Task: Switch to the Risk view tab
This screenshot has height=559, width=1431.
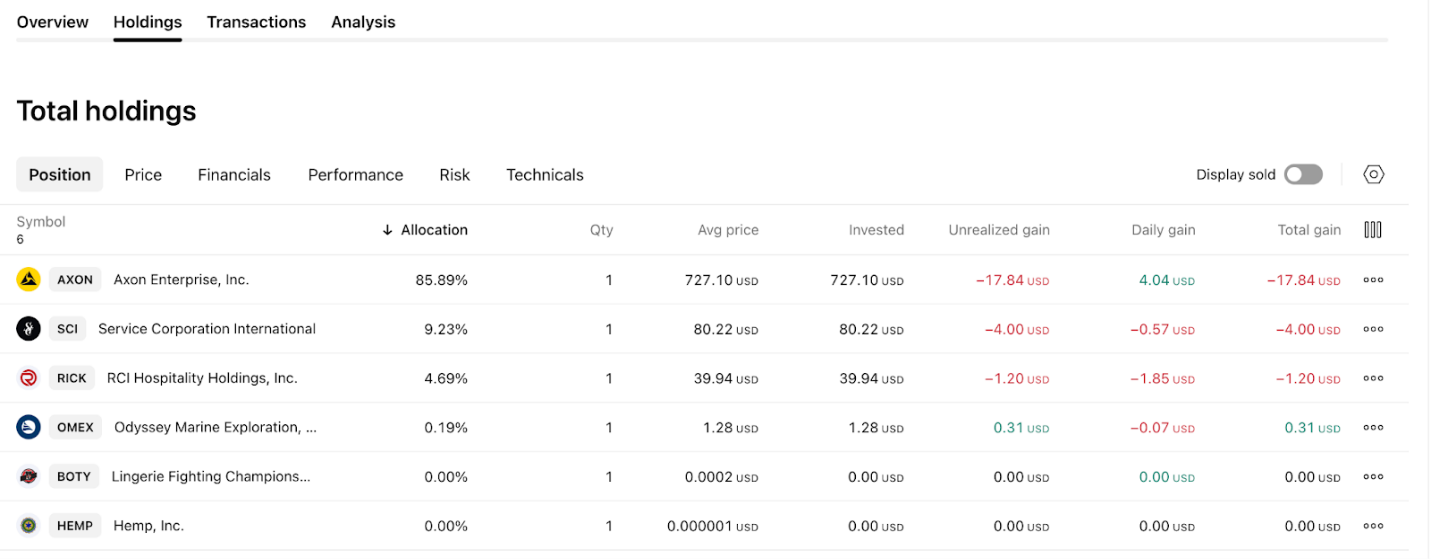Action: pyautogui.click(x=454, y=174)
